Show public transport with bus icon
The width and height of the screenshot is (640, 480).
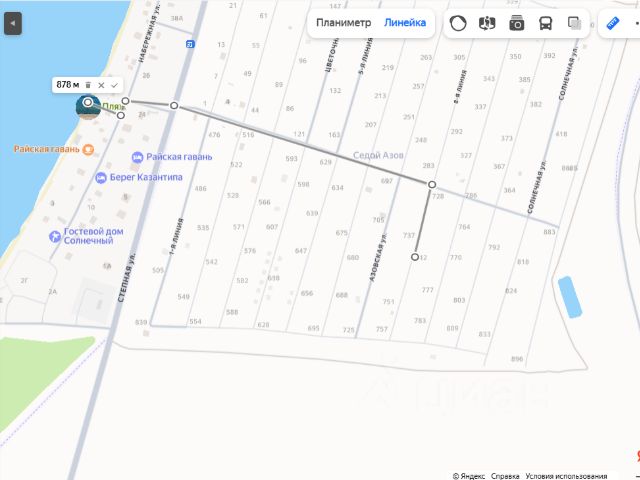point(545,23)
